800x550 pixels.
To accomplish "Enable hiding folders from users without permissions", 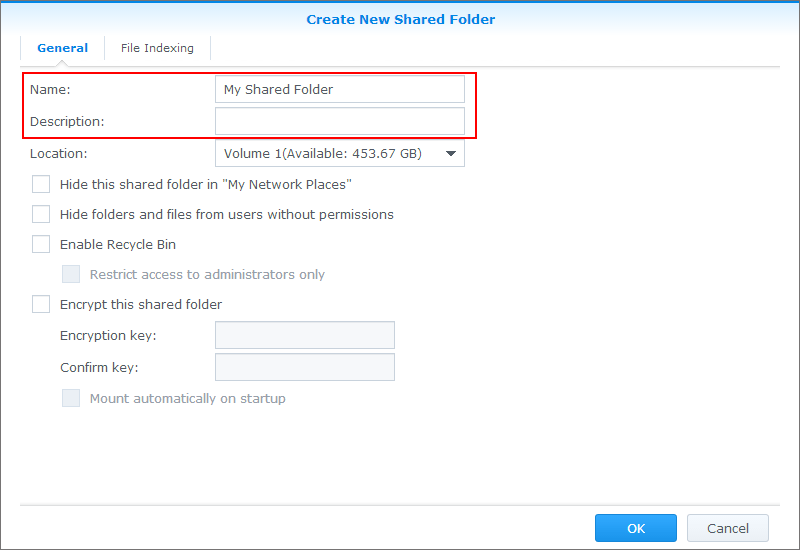I will tap(41, 214).
